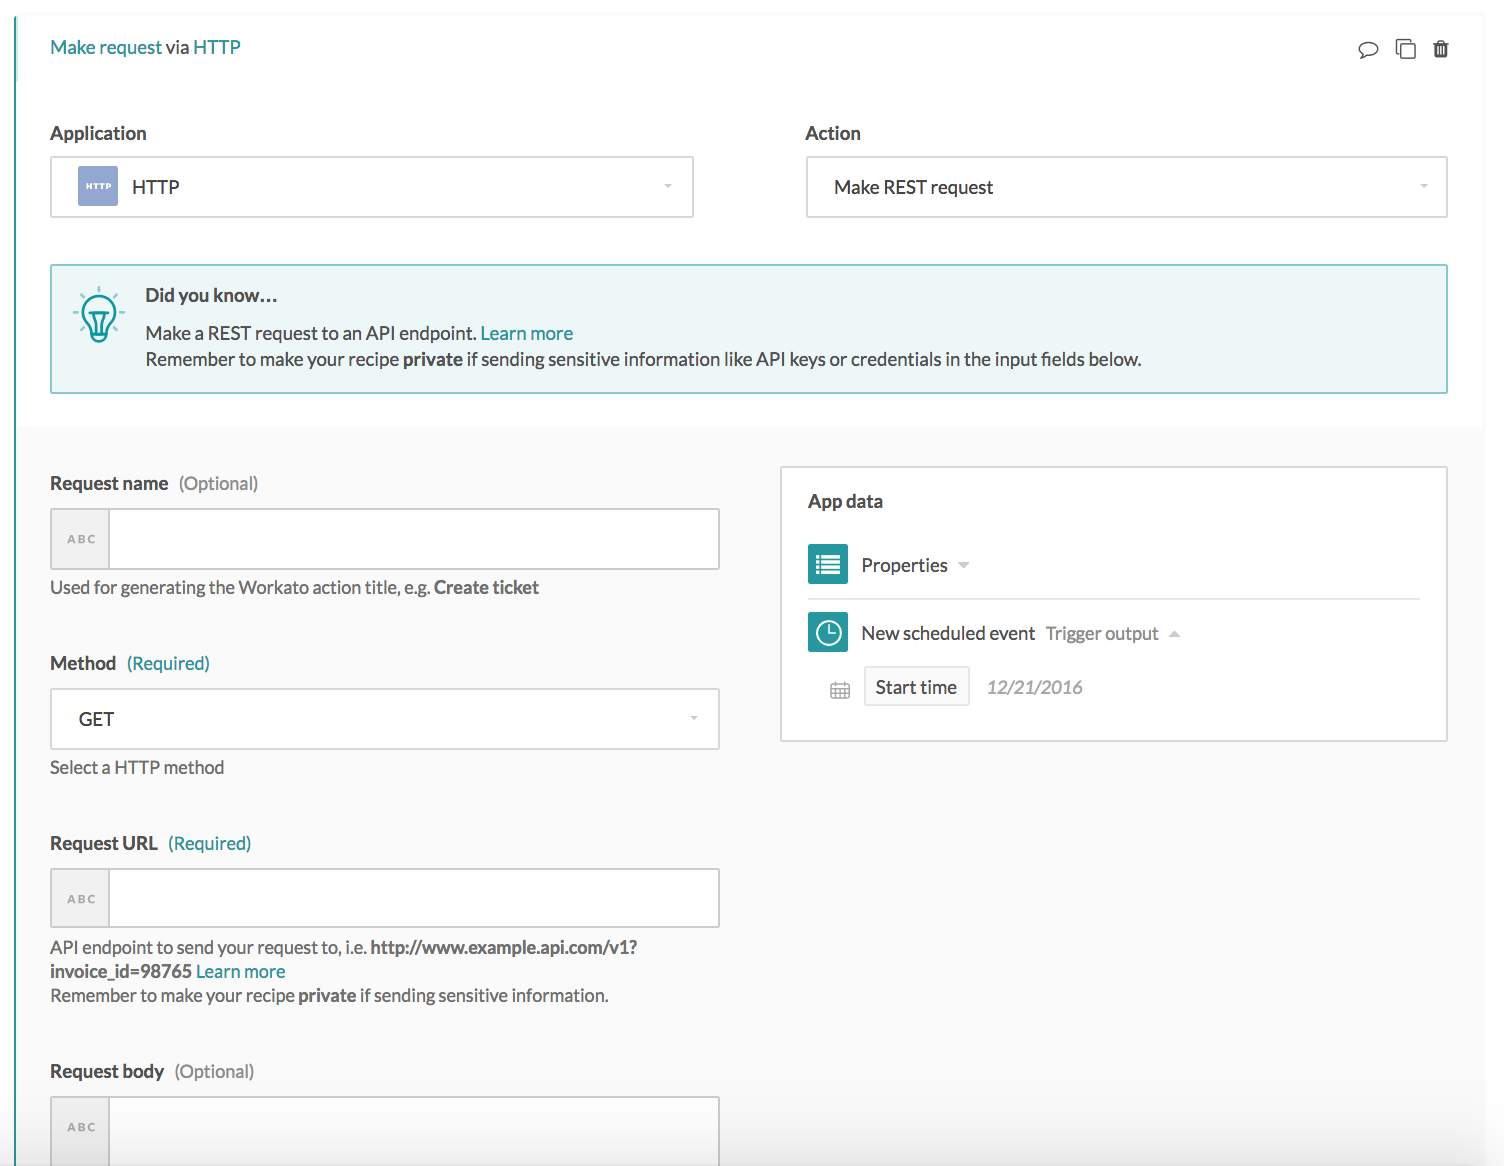Click the comment speech bubble icon
This screenshot has height=1166, width=1504.
pos(1368,49)
